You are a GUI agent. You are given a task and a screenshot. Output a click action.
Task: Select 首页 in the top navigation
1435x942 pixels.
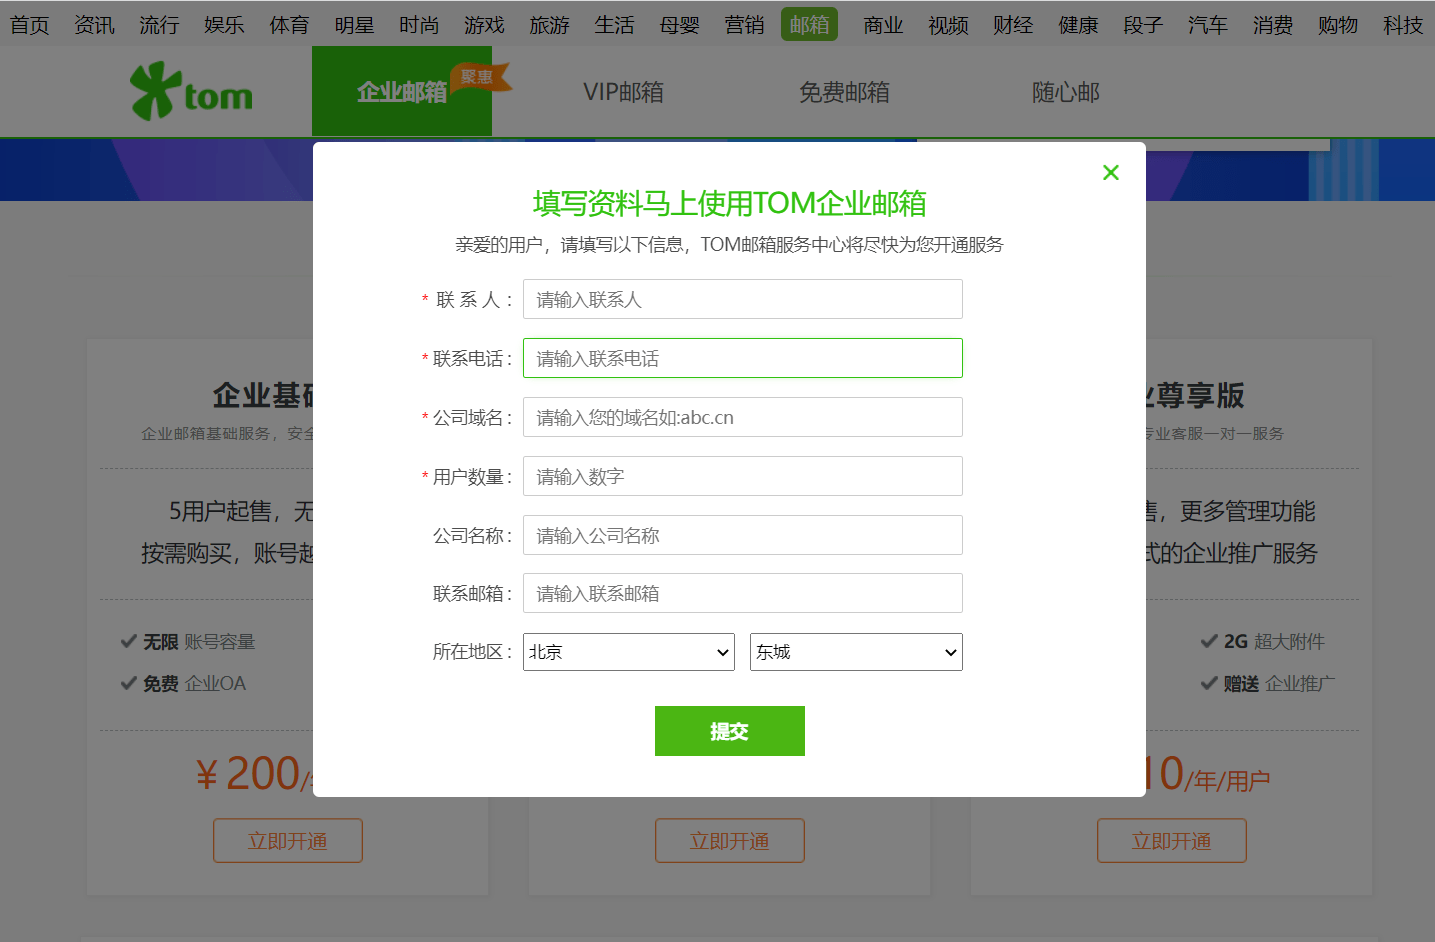29,25
